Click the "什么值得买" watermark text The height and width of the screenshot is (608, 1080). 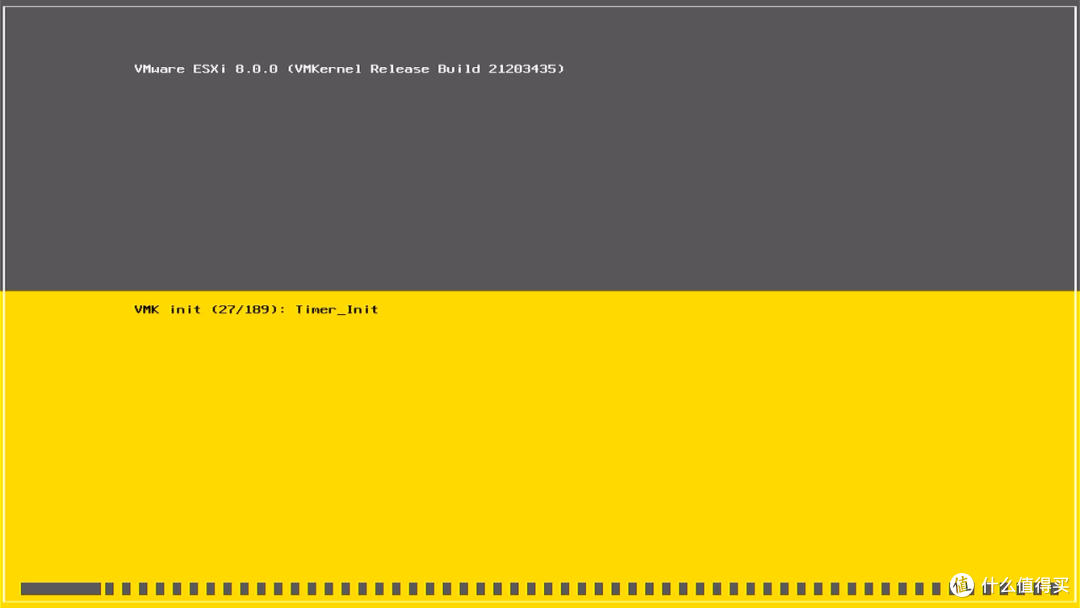click(1026, 586)
